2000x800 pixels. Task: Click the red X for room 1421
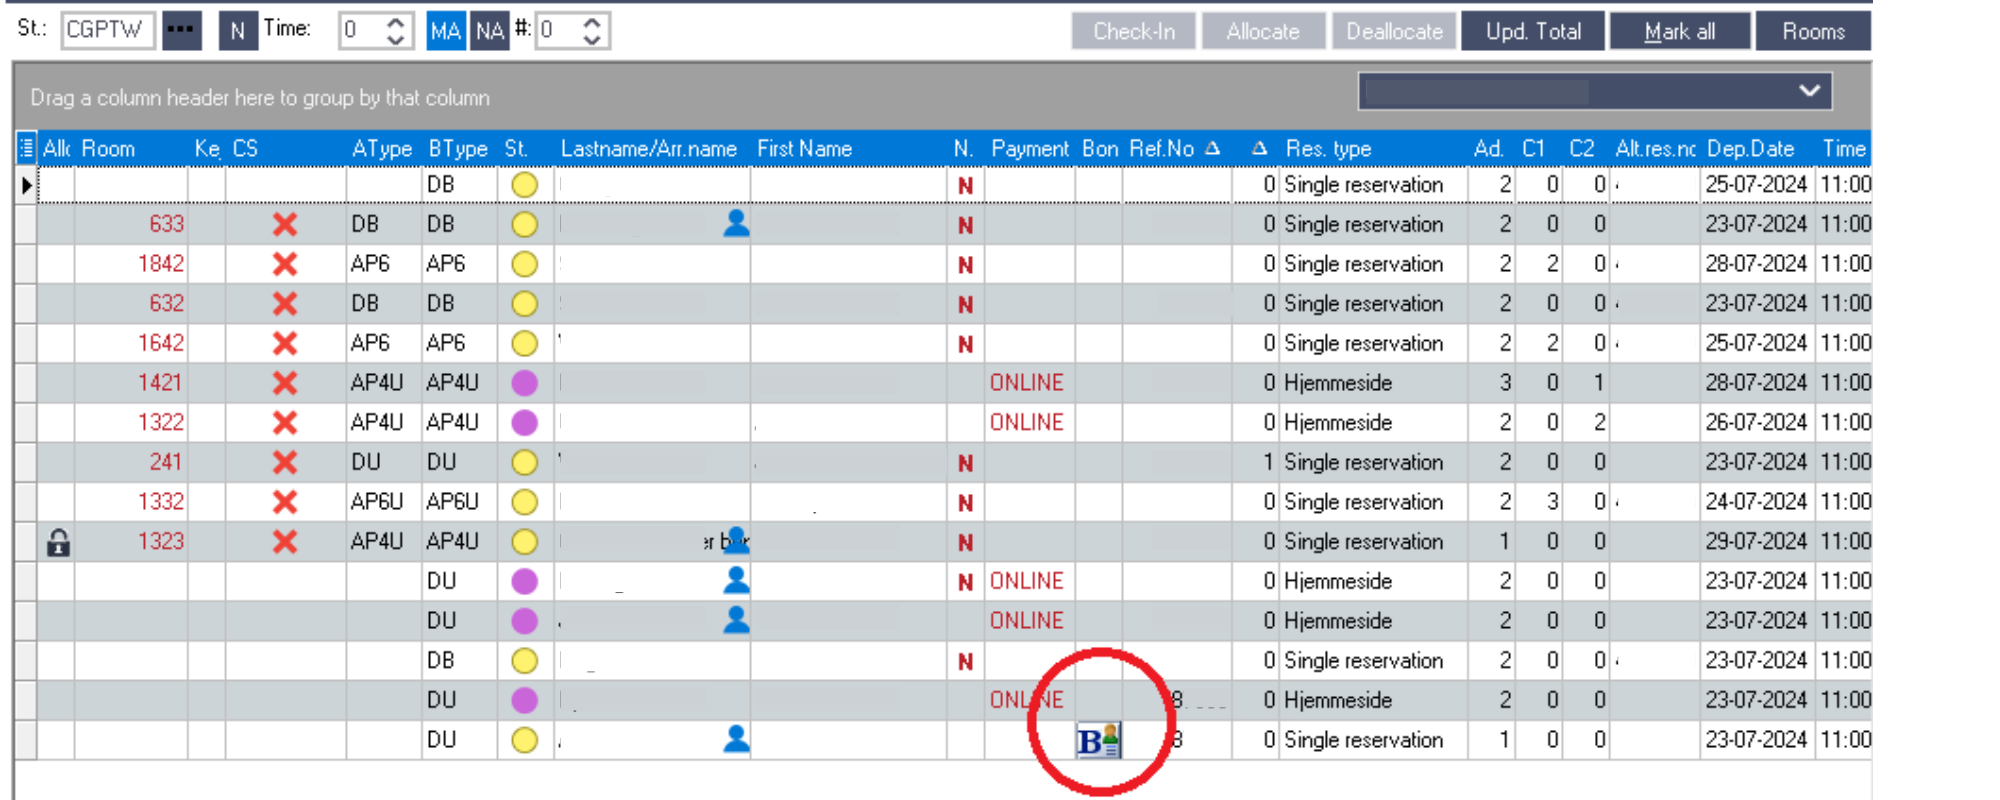pyautogui.click(x=285, y=383)
